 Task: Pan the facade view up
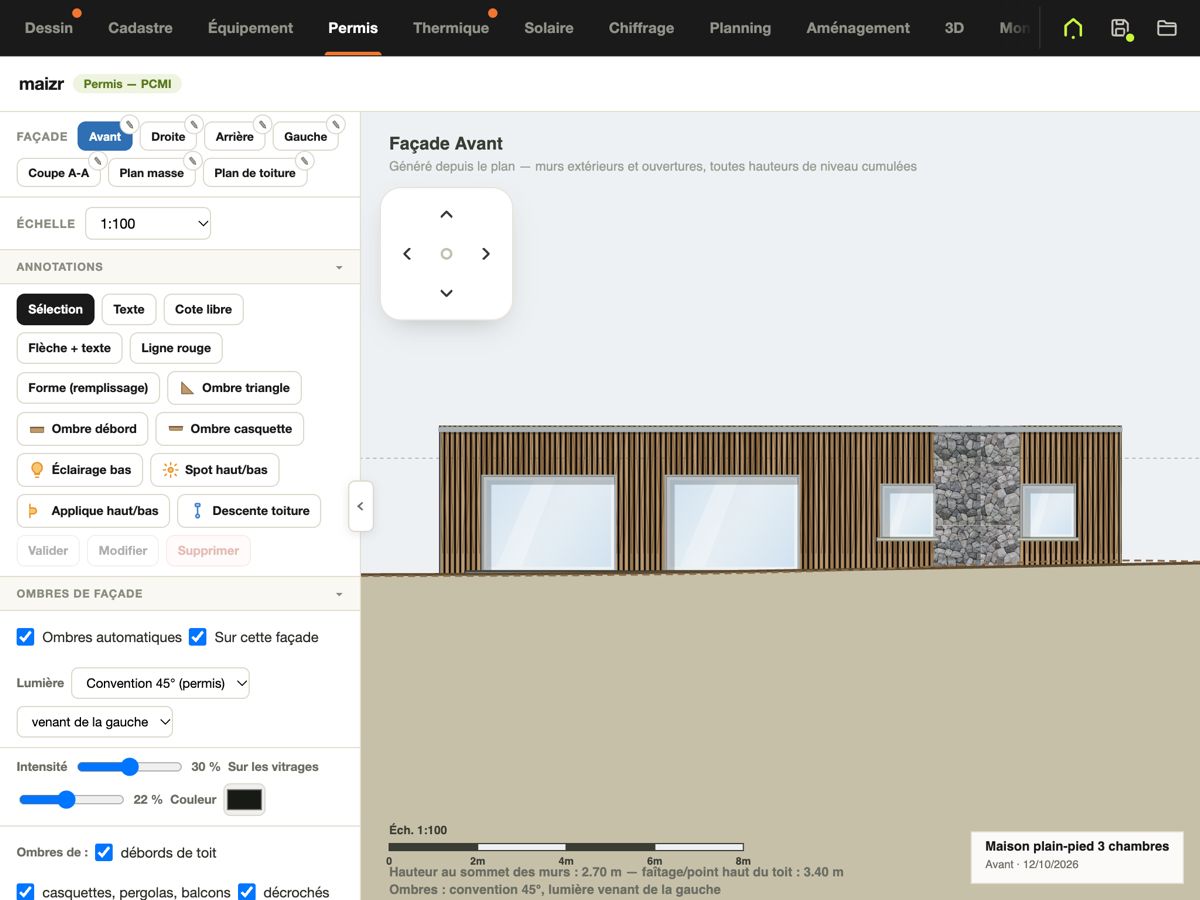447,215
